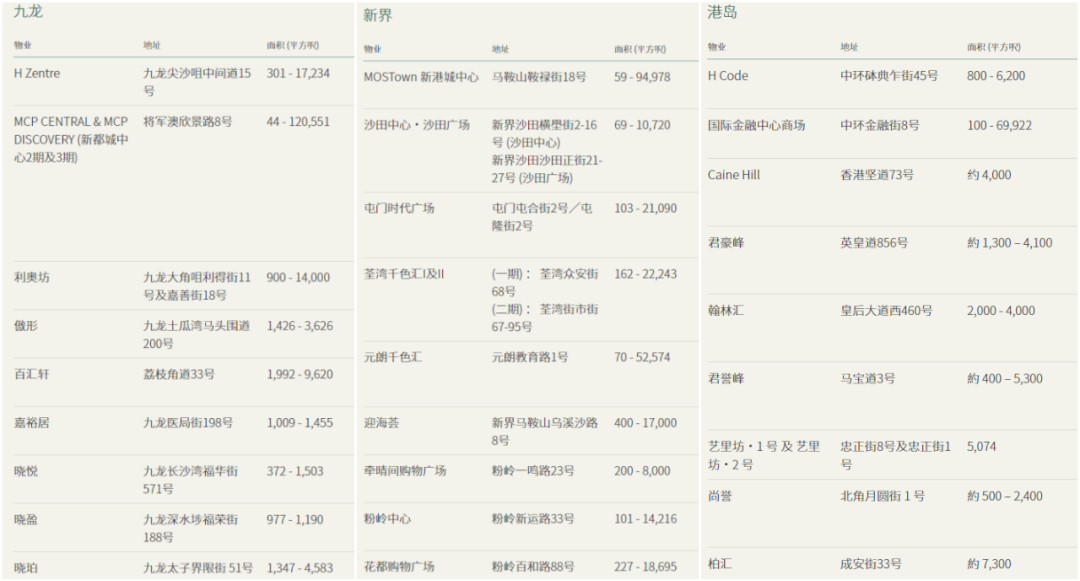1080x581 pixels.
Task: Select the 屯门时代广场 property
Action: tap(399, 208)
